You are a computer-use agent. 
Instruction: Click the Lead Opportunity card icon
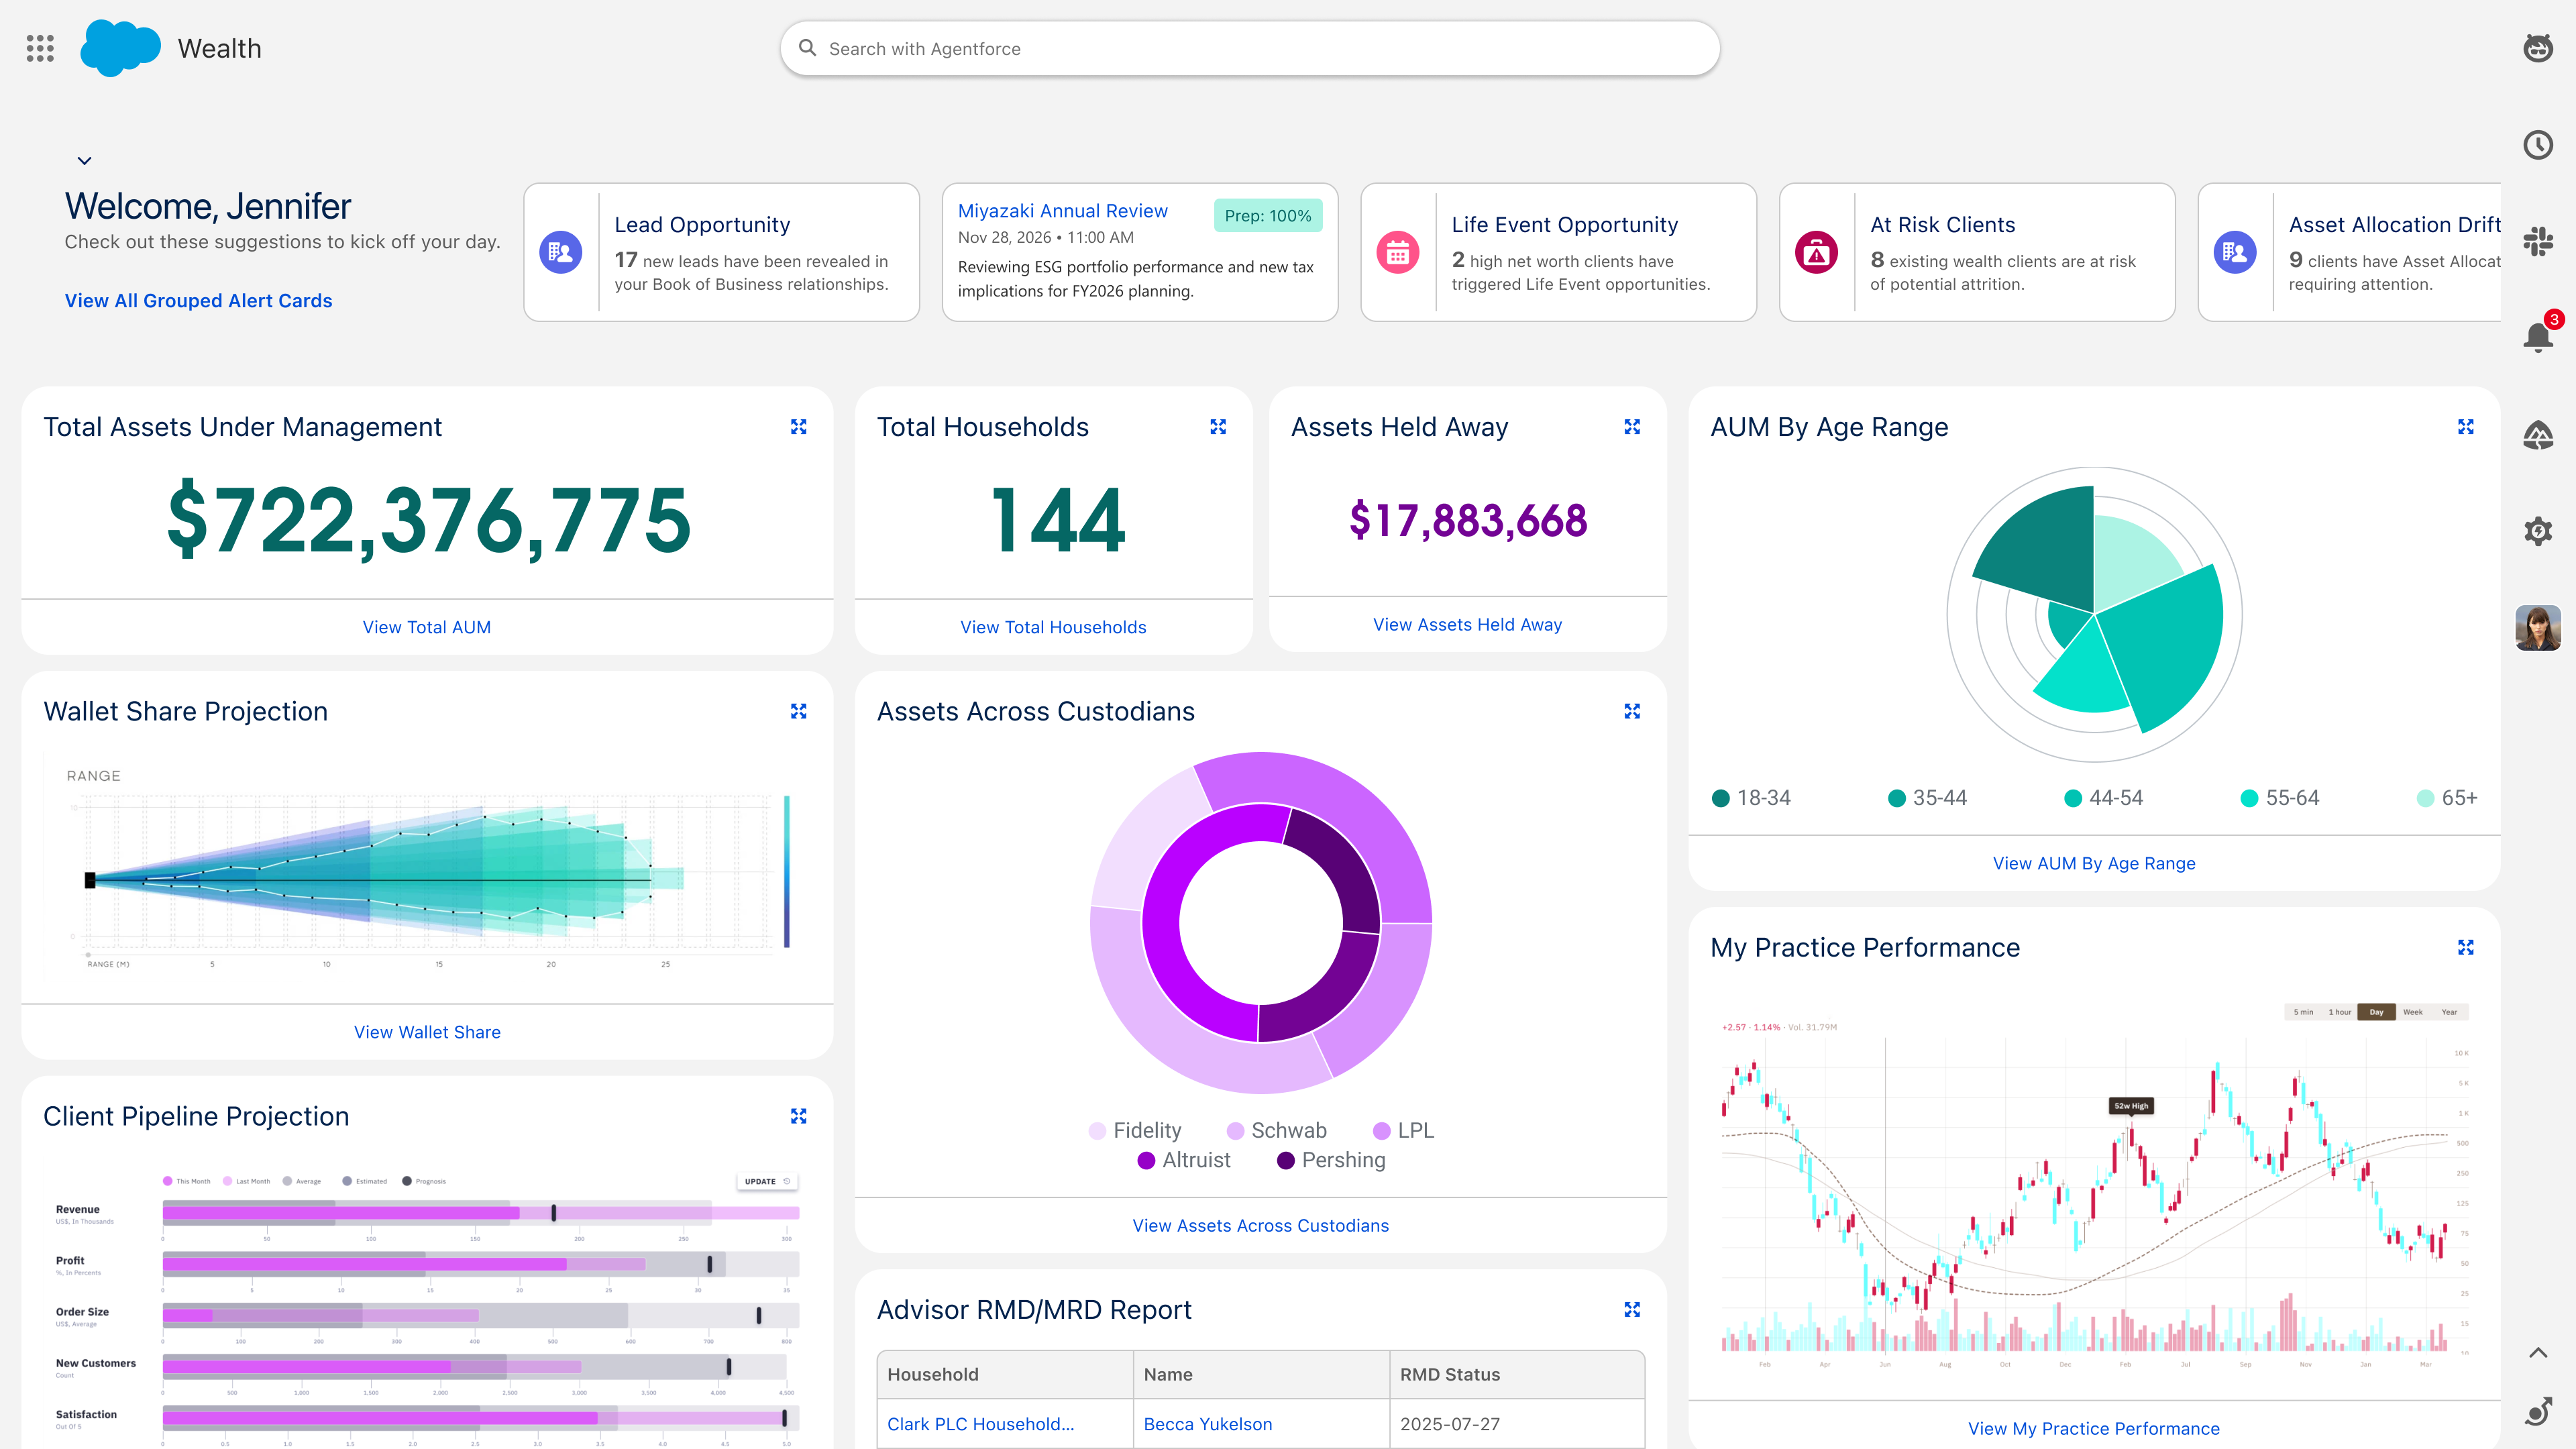561,252
